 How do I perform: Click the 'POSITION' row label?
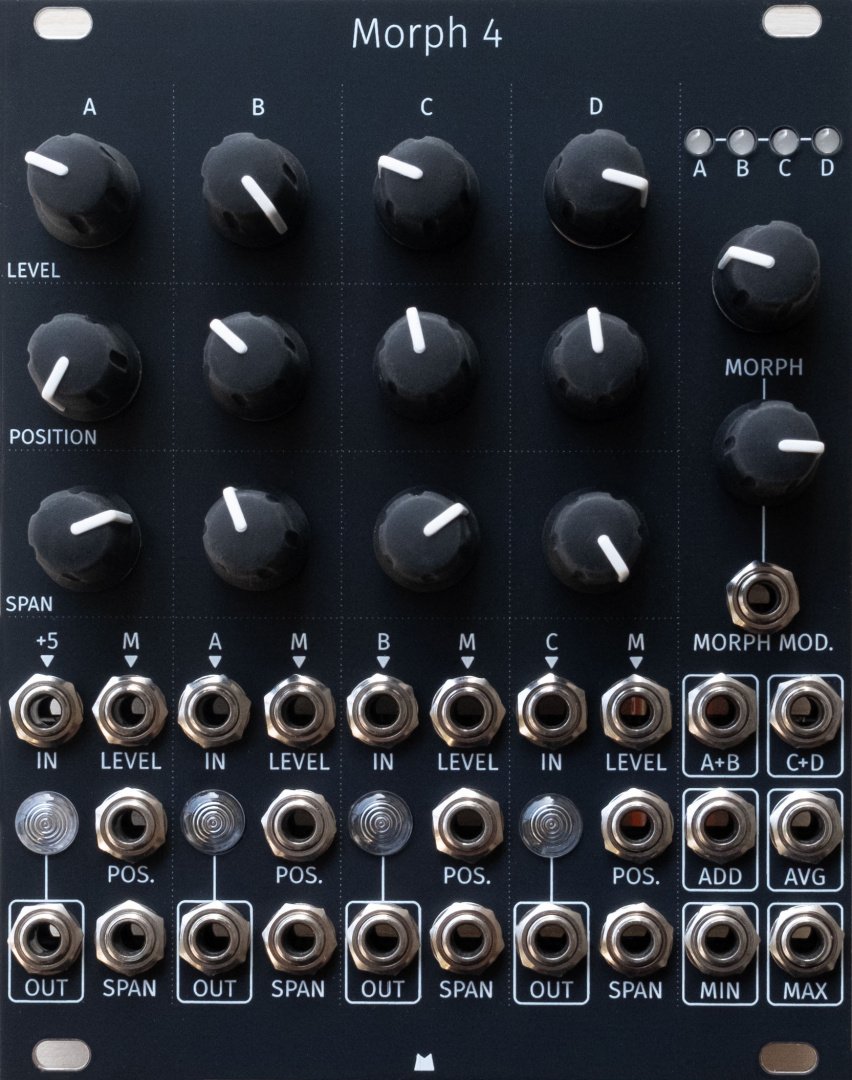click(52, 437)
